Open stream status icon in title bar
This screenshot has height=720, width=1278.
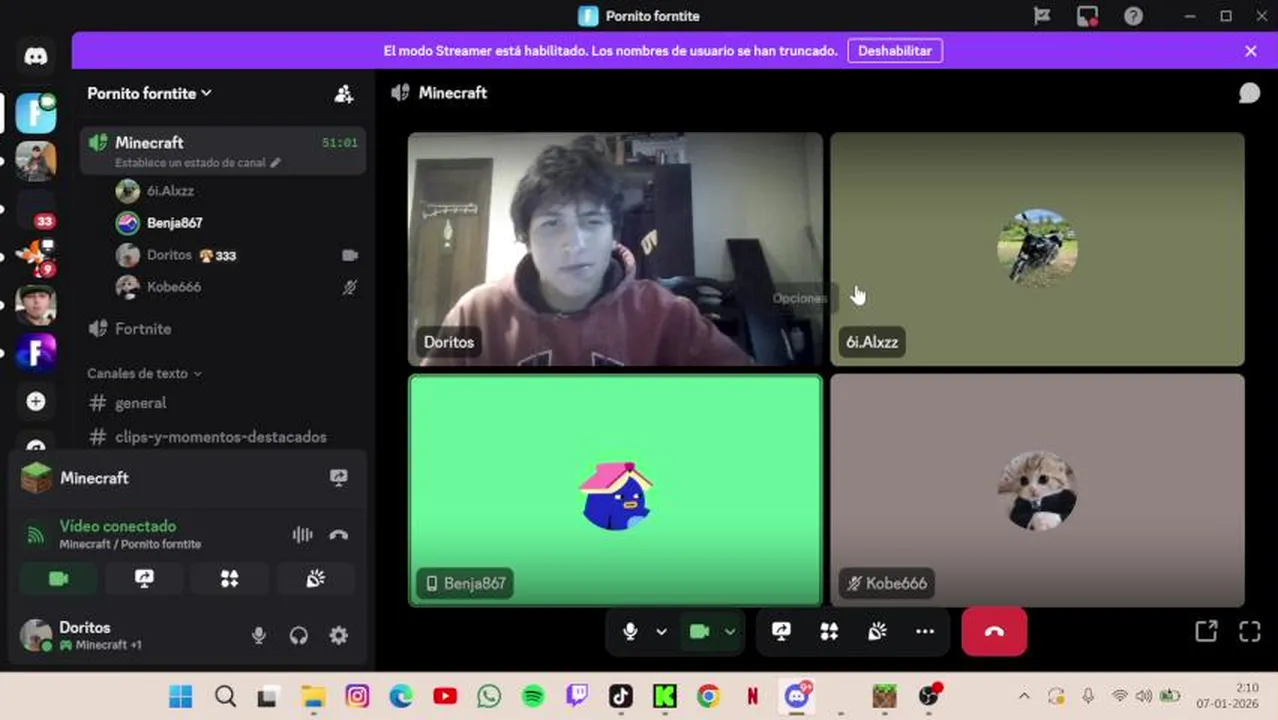pos(1087,16)
